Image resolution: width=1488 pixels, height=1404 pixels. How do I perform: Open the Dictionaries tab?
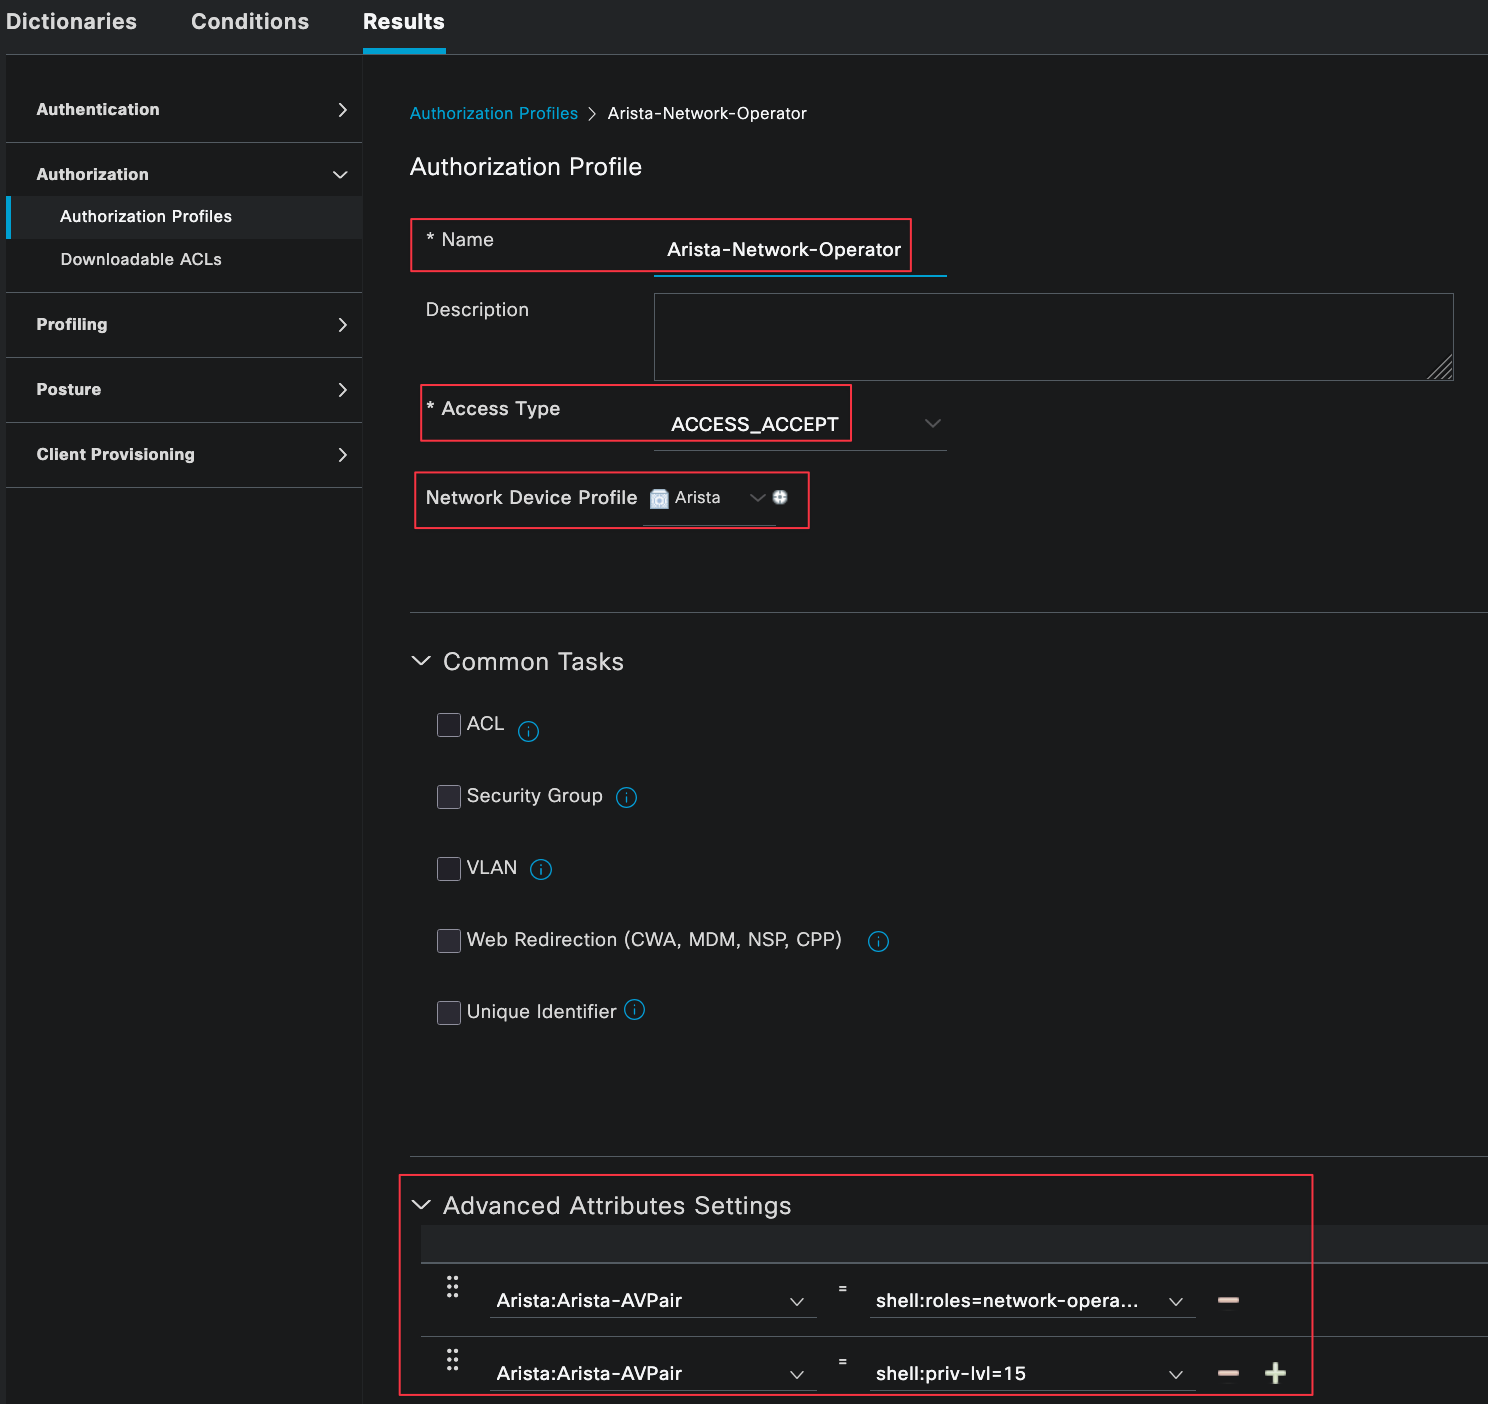71,22
